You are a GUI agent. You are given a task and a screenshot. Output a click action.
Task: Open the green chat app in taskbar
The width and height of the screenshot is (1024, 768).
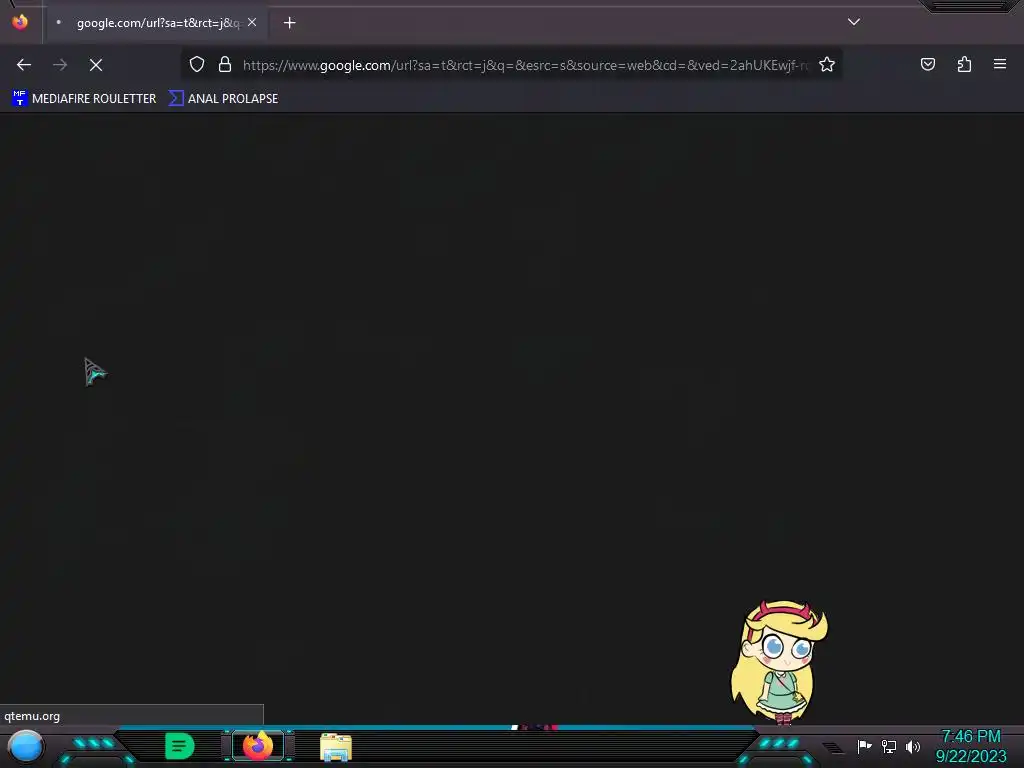point(180,746)
